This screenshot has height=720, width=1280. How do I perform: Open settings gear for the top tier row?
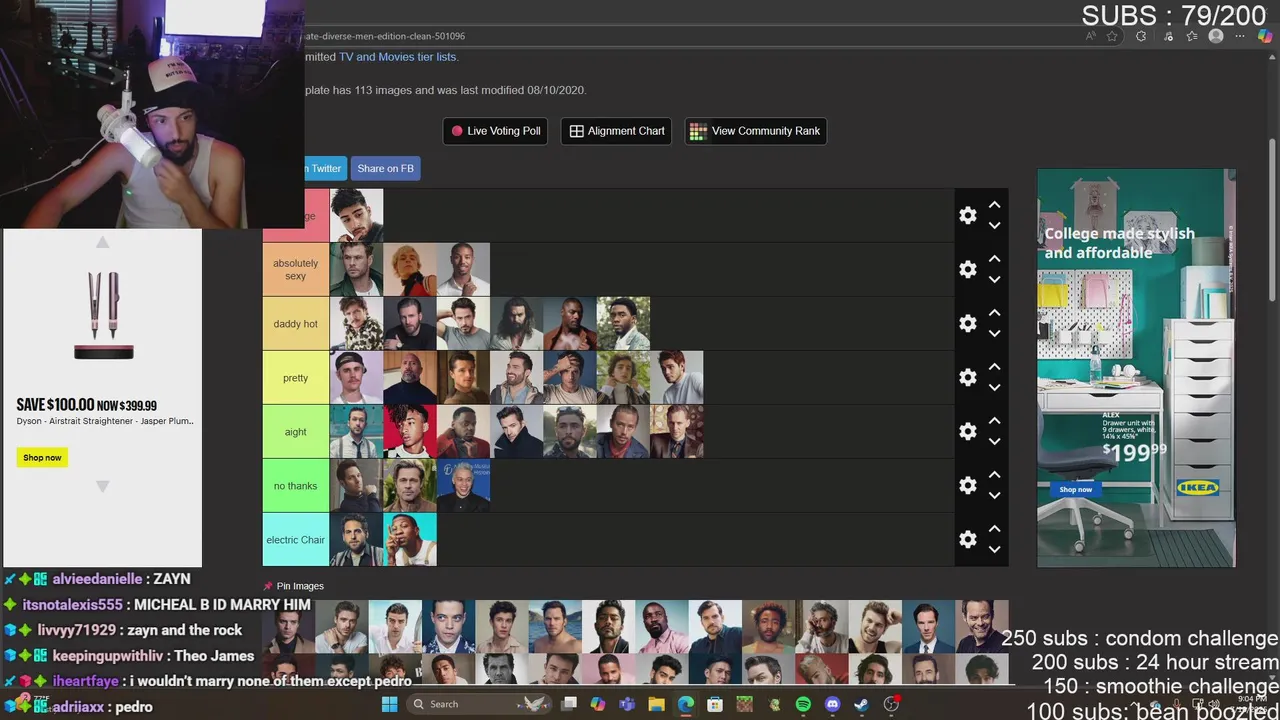pyautogui.click(x=968, y=216)
